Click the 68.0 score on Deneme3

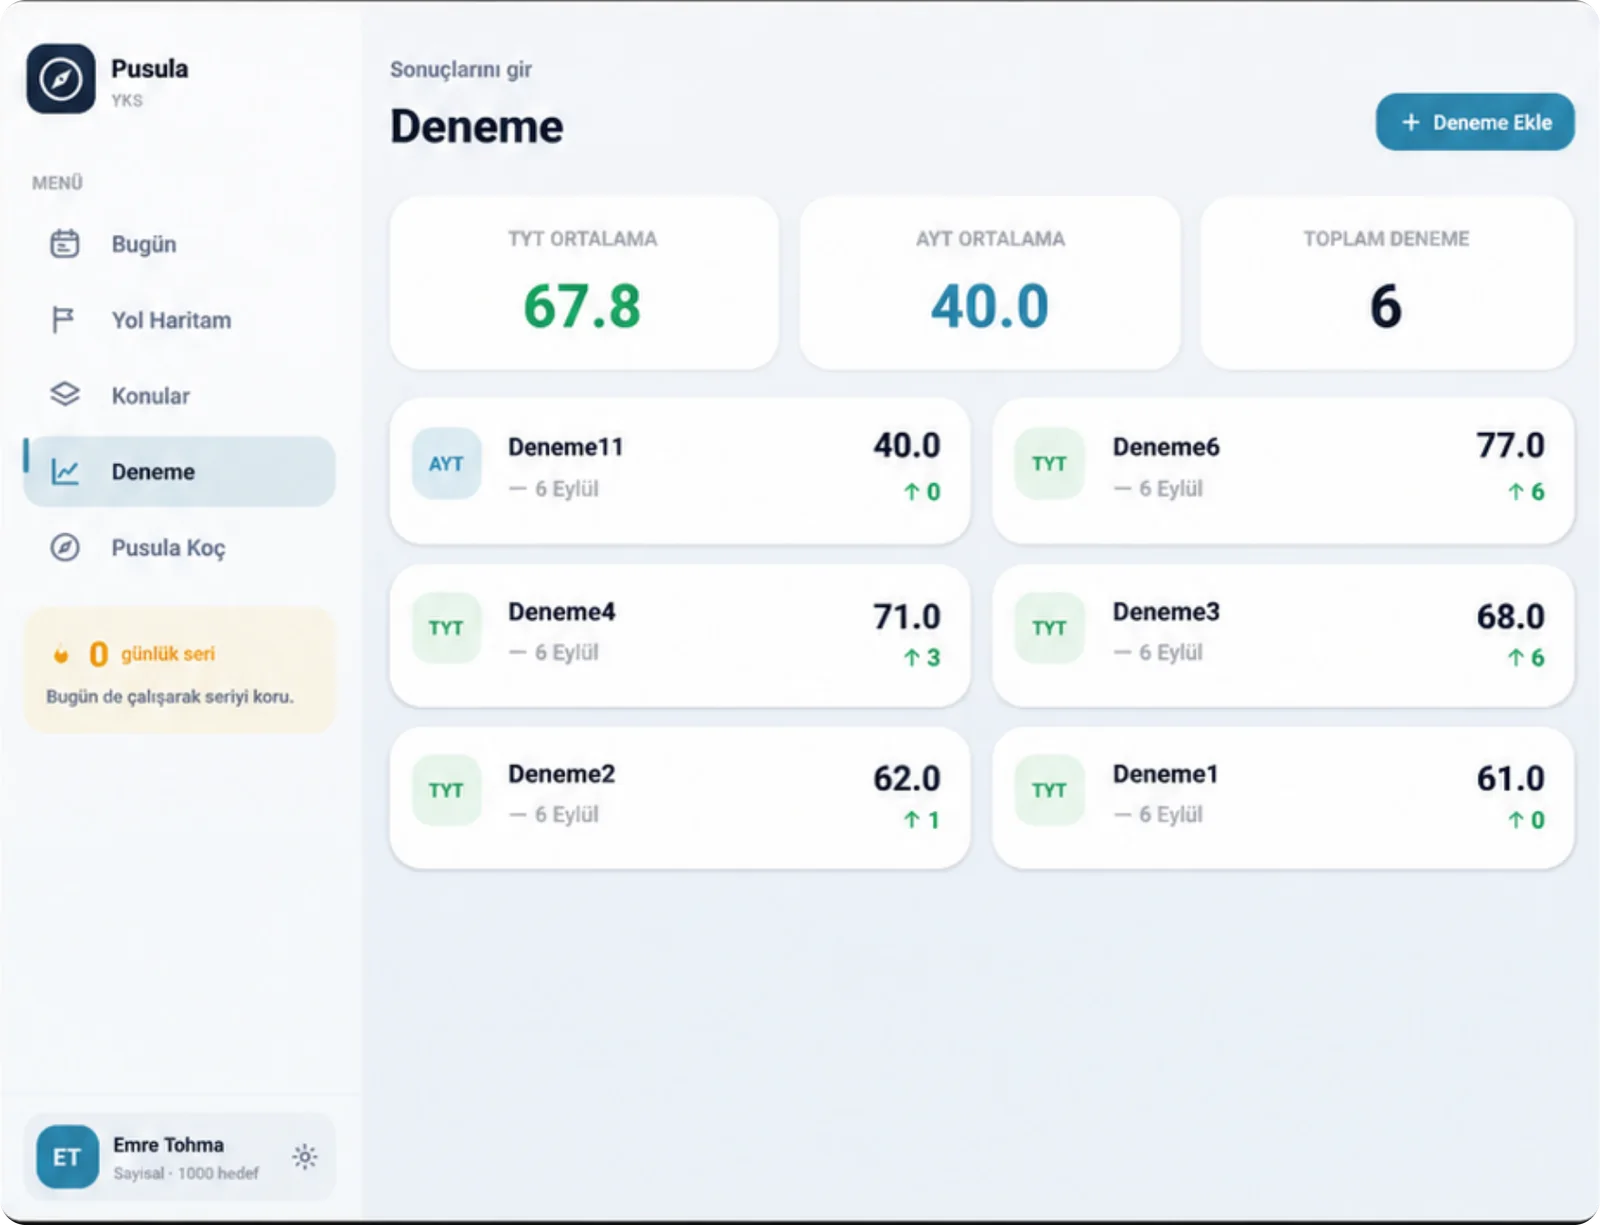1510,617
